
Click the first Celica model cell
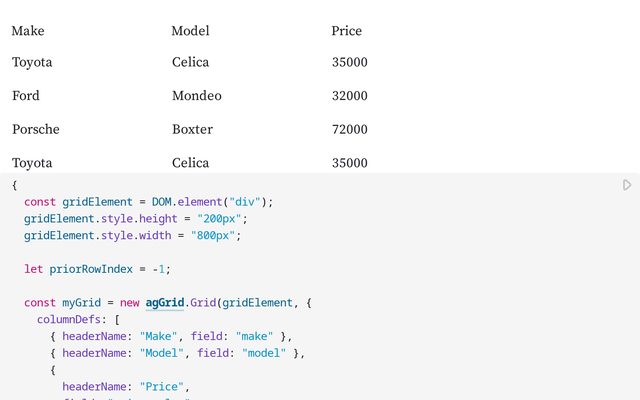[x=191, y=62]
